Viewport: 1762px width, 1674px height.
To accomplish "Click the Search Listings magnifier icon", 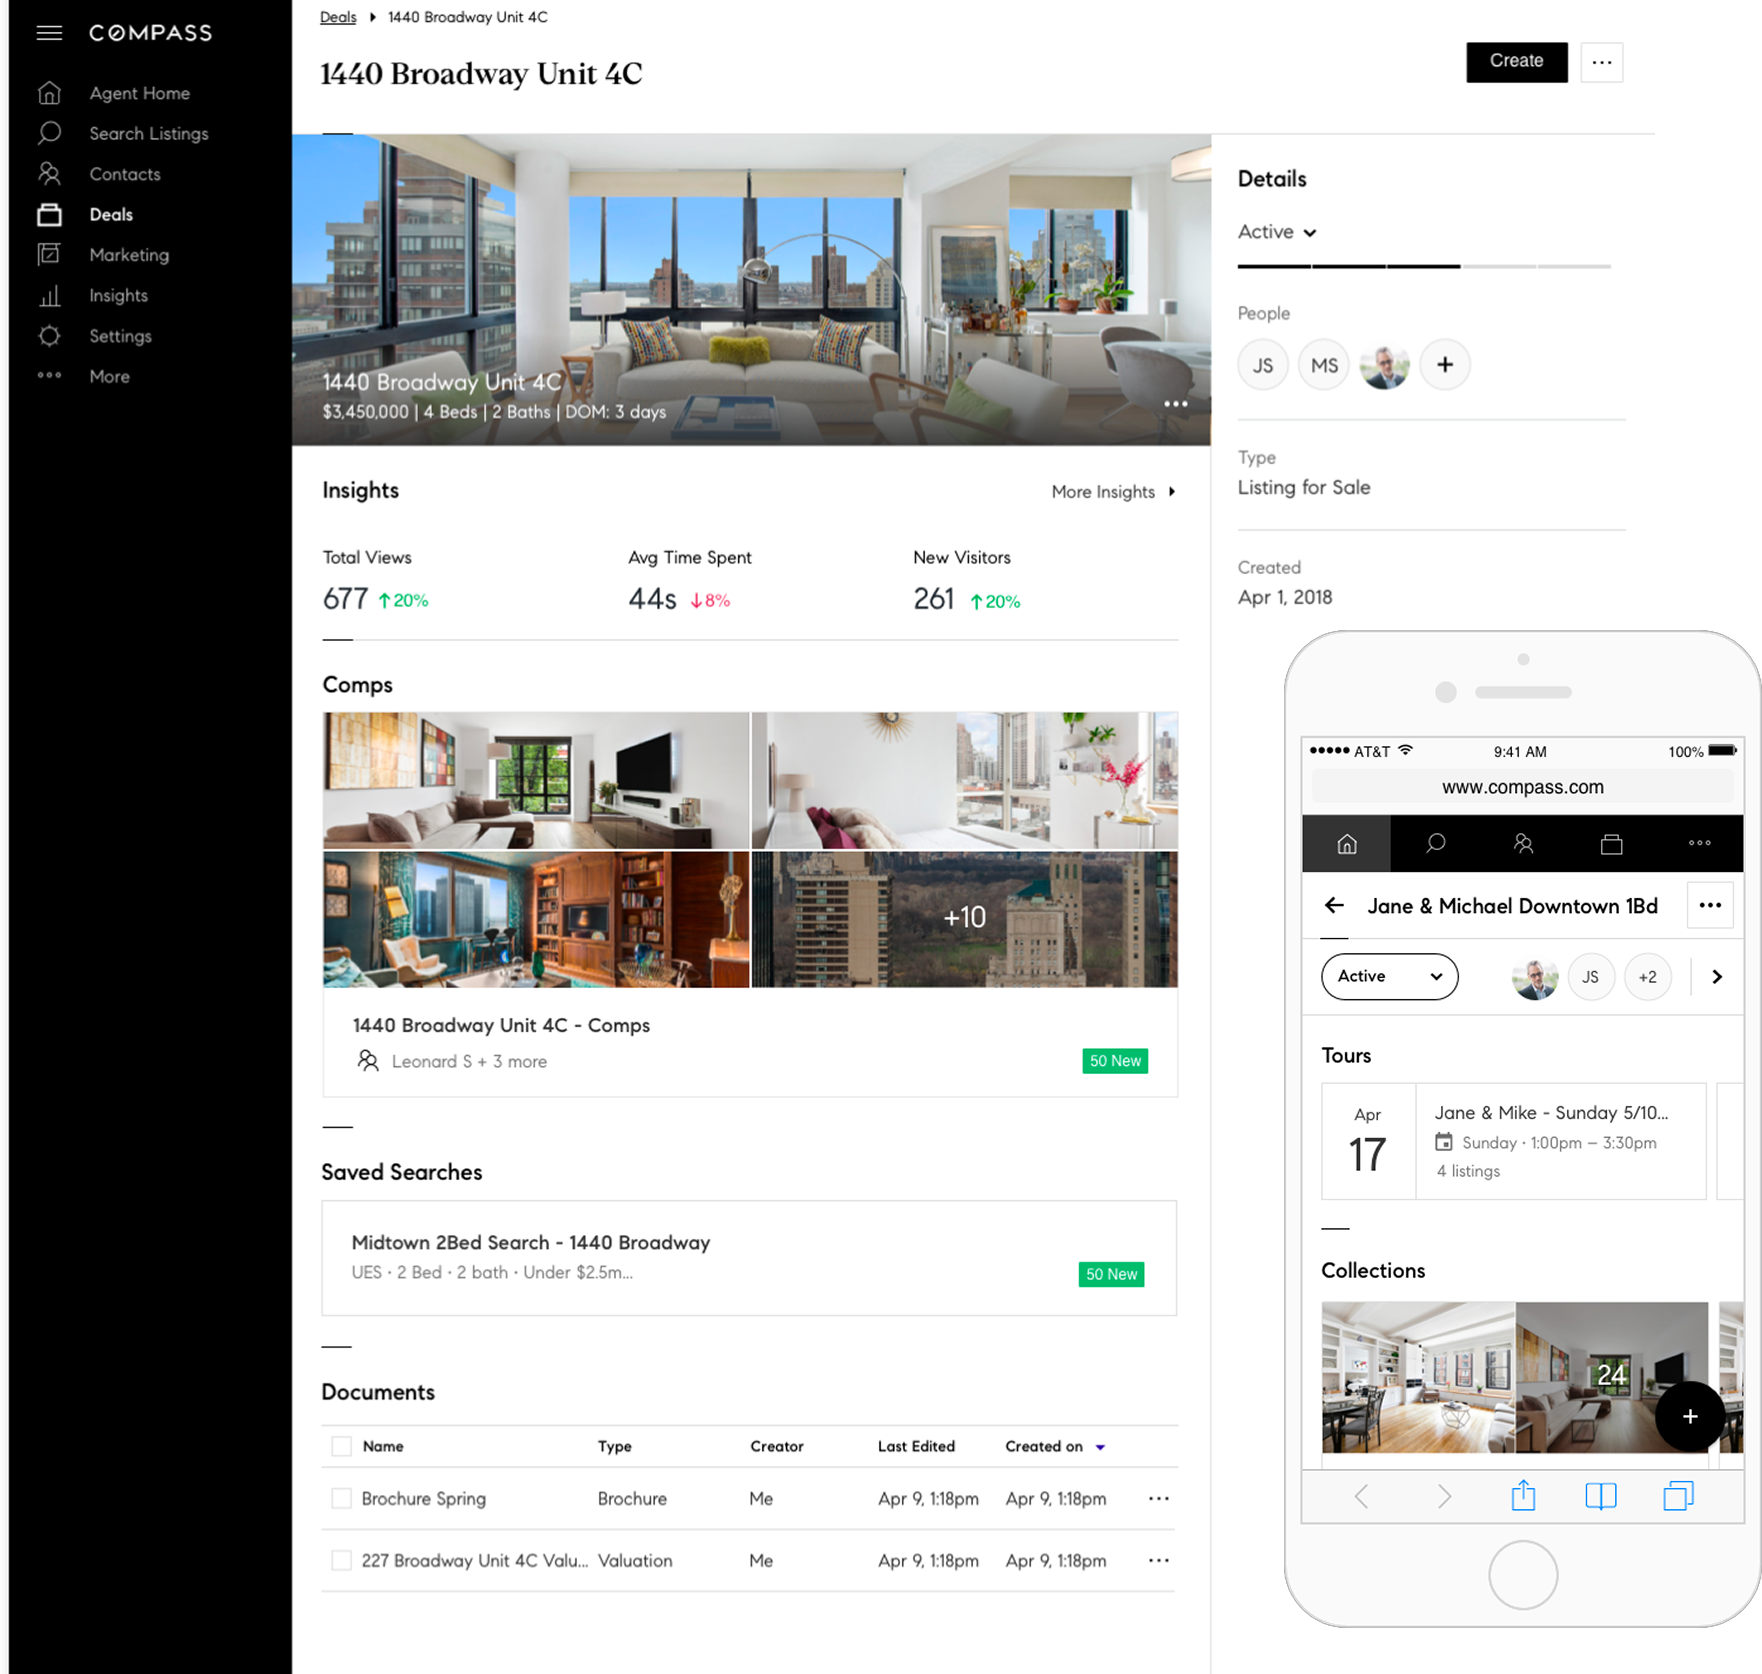I will coord(49,133).
